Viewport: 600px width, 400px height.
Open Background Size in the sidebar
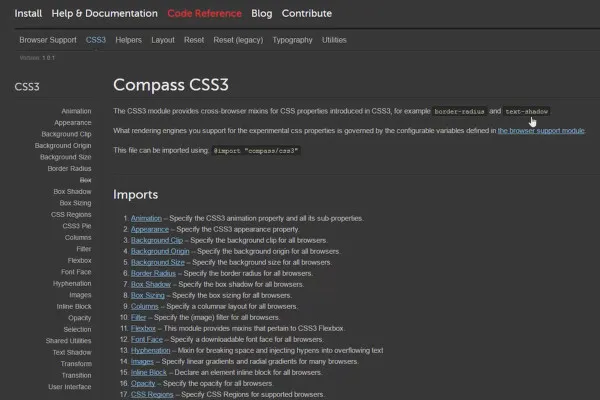(x=65, y=157)
